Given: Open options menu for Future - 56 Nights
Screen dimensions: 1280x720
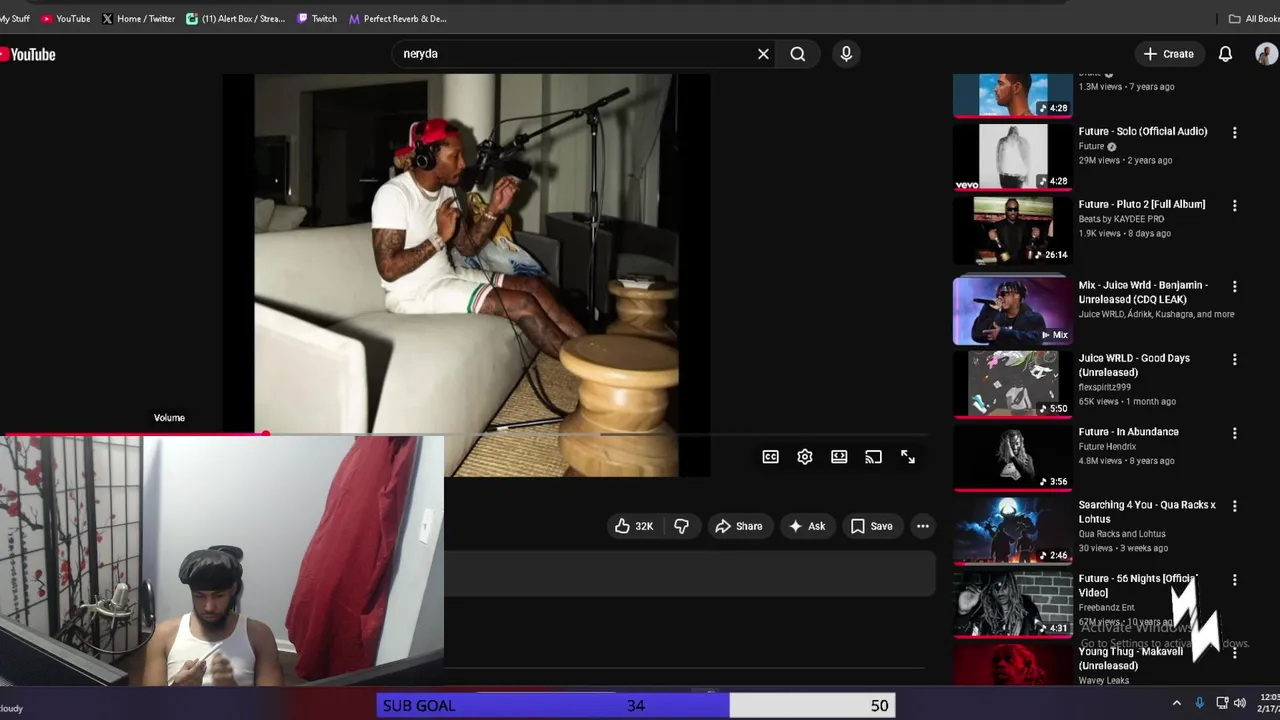Looking at the screenshot, I should click(1234, 580).
